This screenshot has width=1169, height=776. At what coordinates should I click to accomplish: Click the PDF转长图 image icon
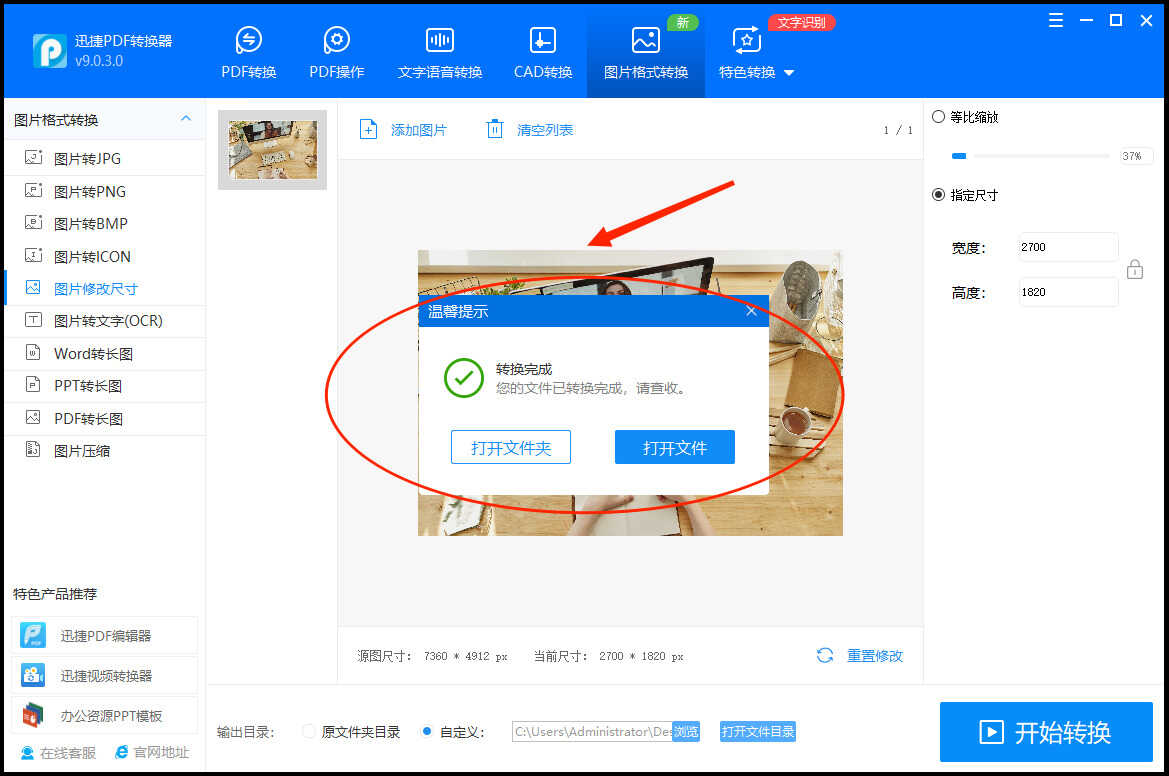[34, 417]
